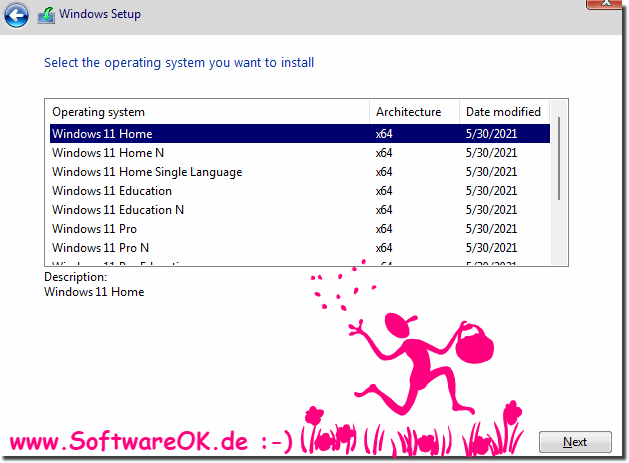Select Windows 11 Home row

pyautogui.click(x=300, y=134)
